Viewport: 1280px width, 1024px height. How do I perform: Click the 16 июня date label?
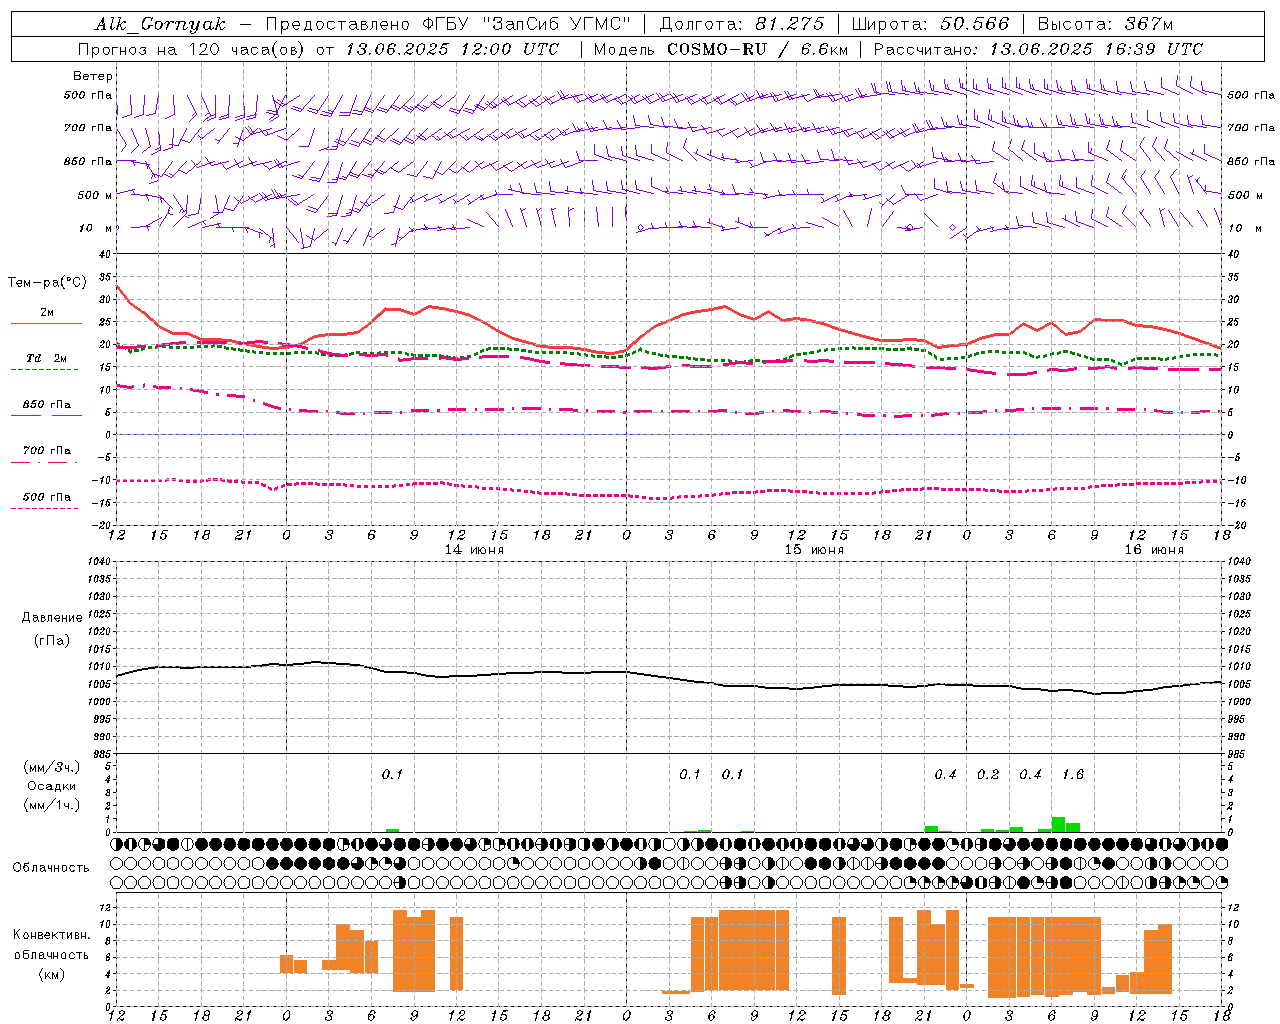1154,550
